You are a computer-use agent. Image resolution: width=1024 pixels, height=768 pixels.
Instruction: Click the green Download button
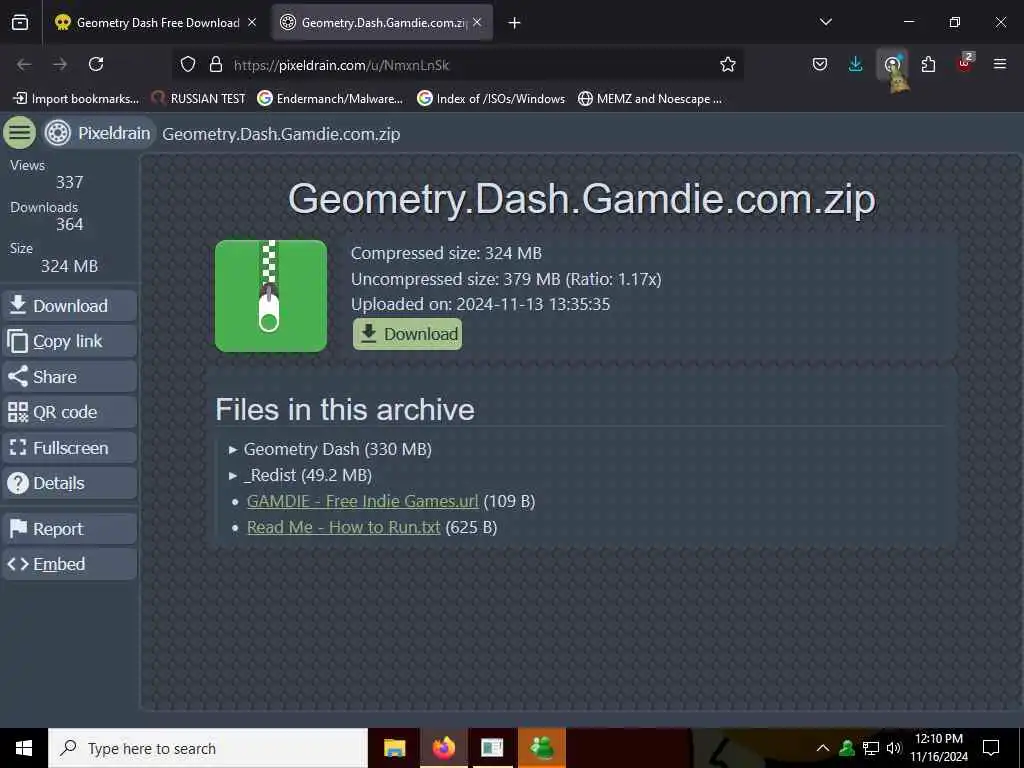pos(408,334)
